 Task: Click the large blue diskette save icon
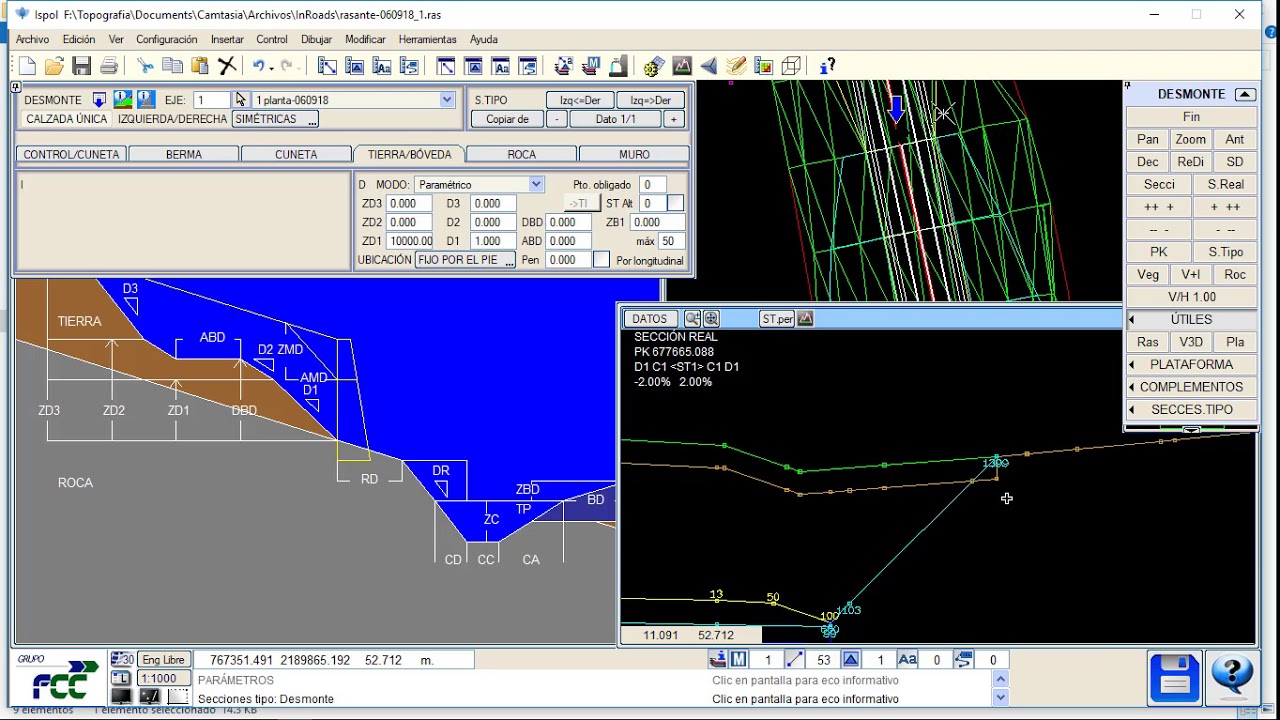coord(1174,677)
